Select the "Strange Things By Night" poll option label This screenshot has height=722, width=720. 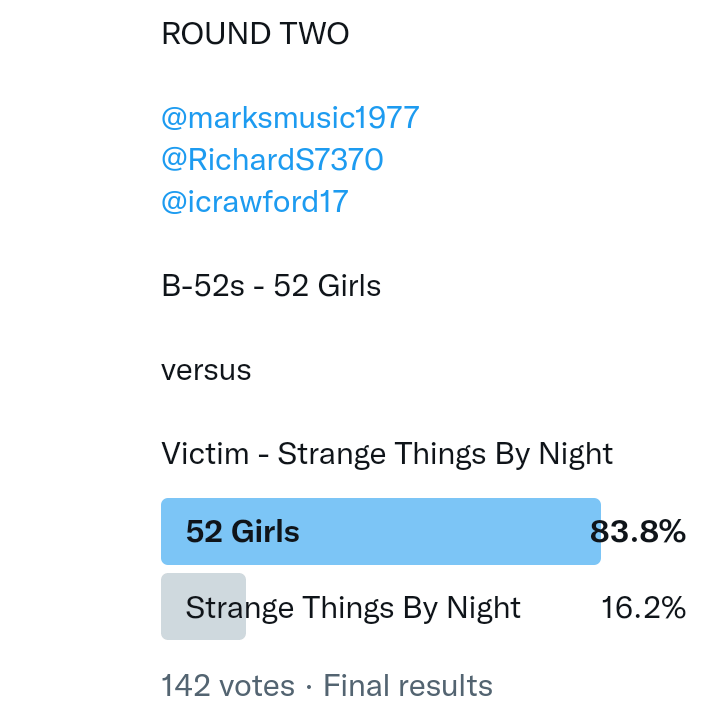pyautogui.click(x=353, y=607)
